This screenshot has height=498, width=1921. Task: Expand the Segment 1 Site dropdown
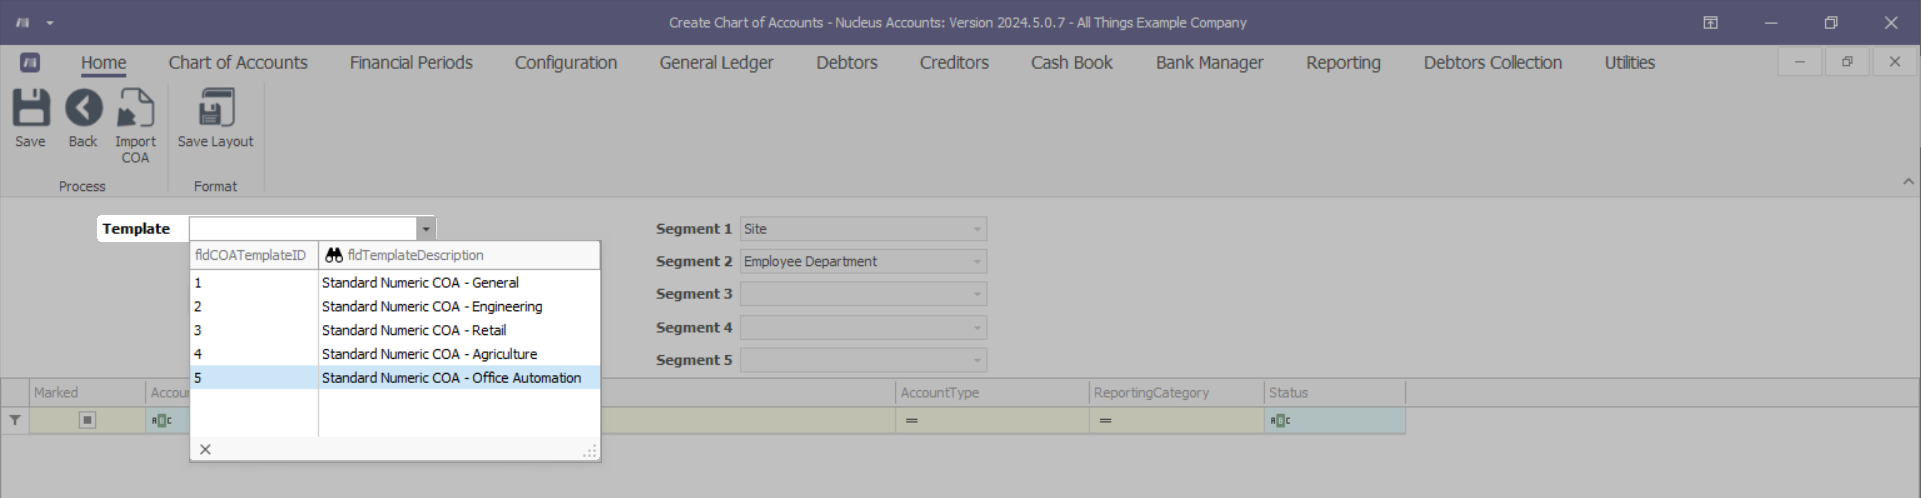[977, 229]
